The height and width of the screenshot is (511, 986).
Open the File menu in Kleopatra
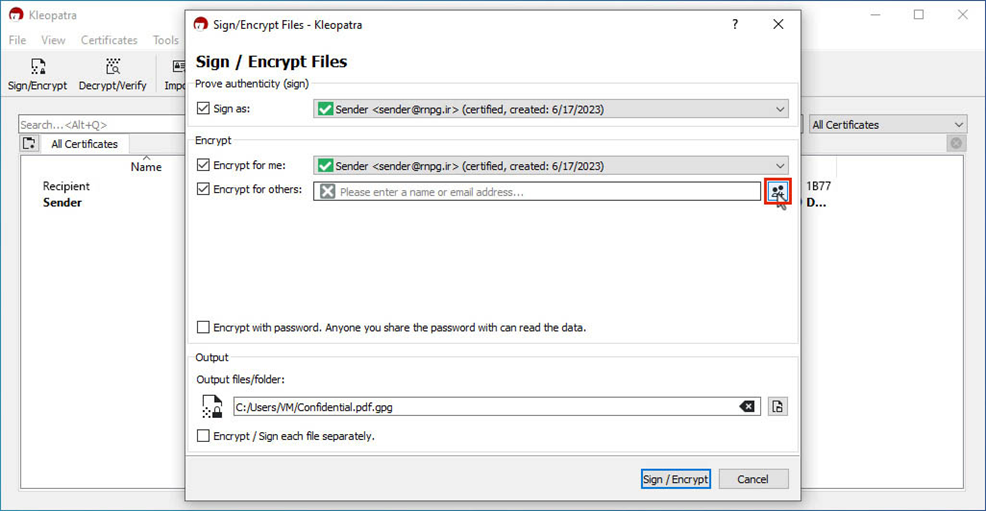tap(18, 40)
